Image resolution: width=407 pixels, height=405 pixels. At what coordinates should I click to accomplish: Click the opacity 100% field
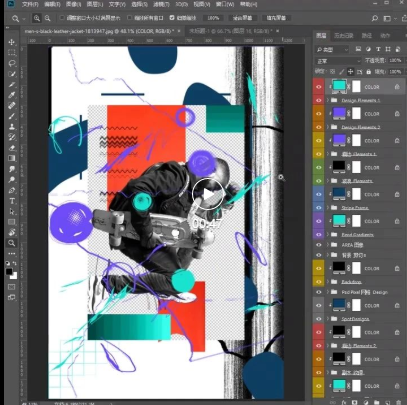(x=395, y=61)
